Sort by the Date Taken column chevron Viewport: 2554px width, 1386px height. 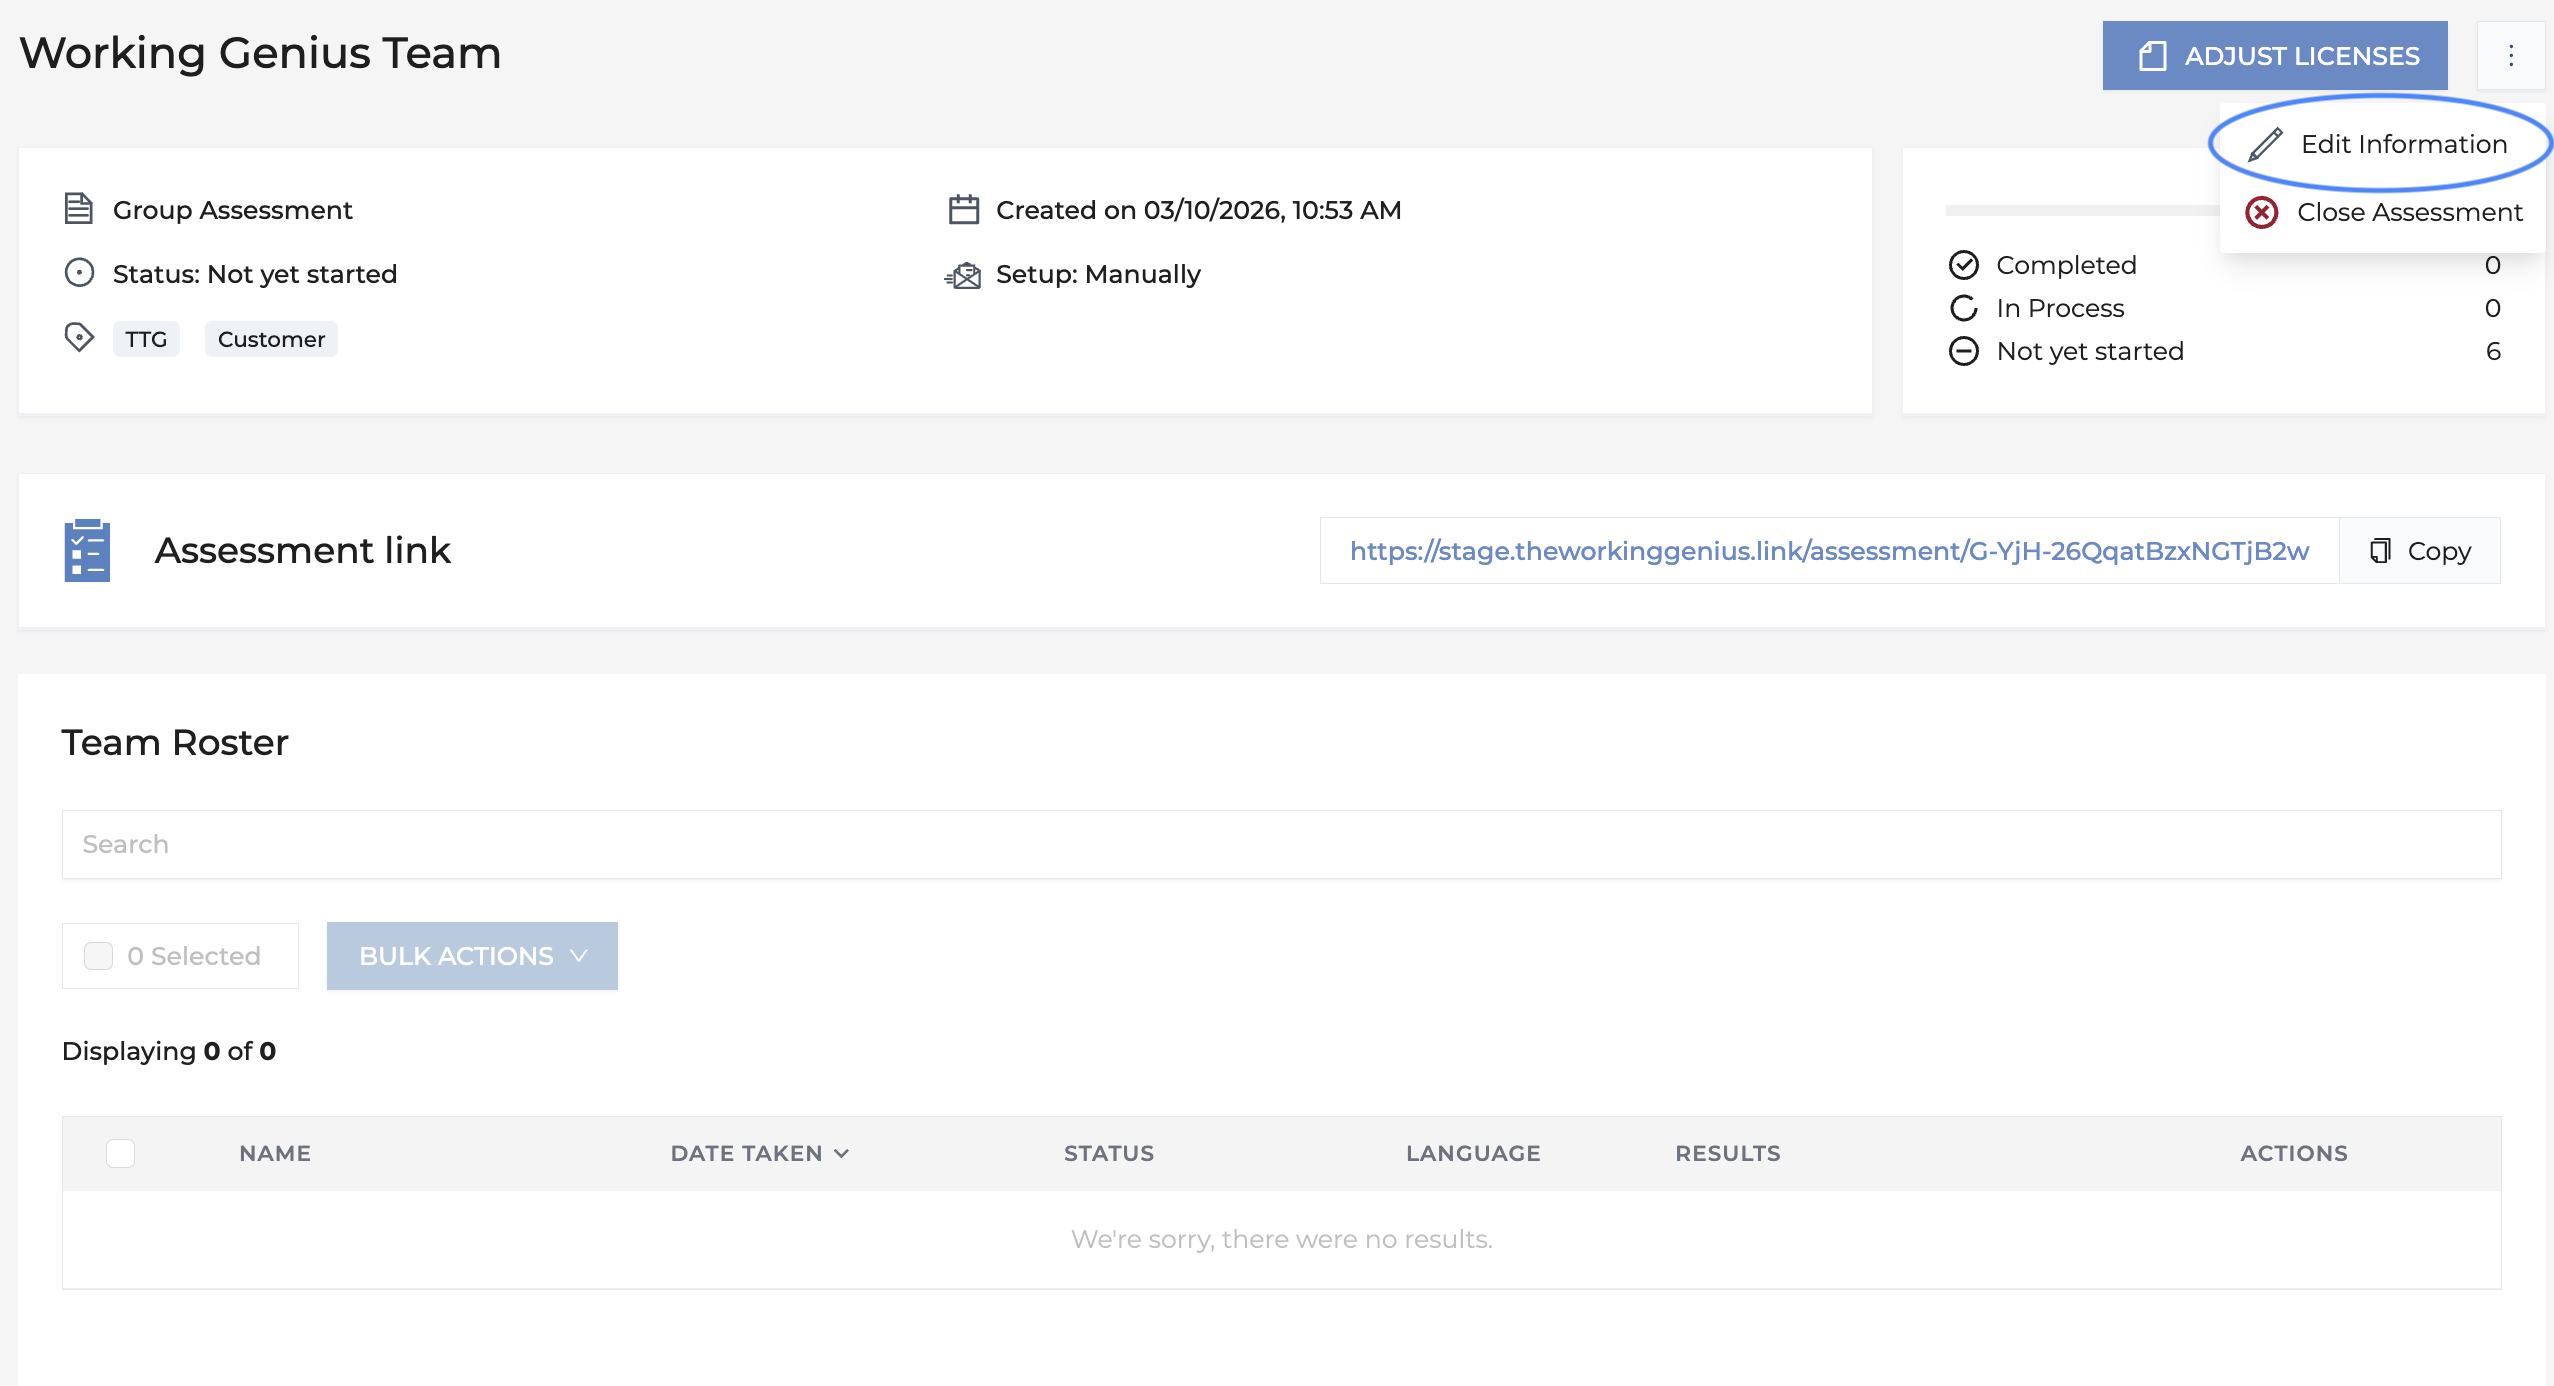[841, 1153]
